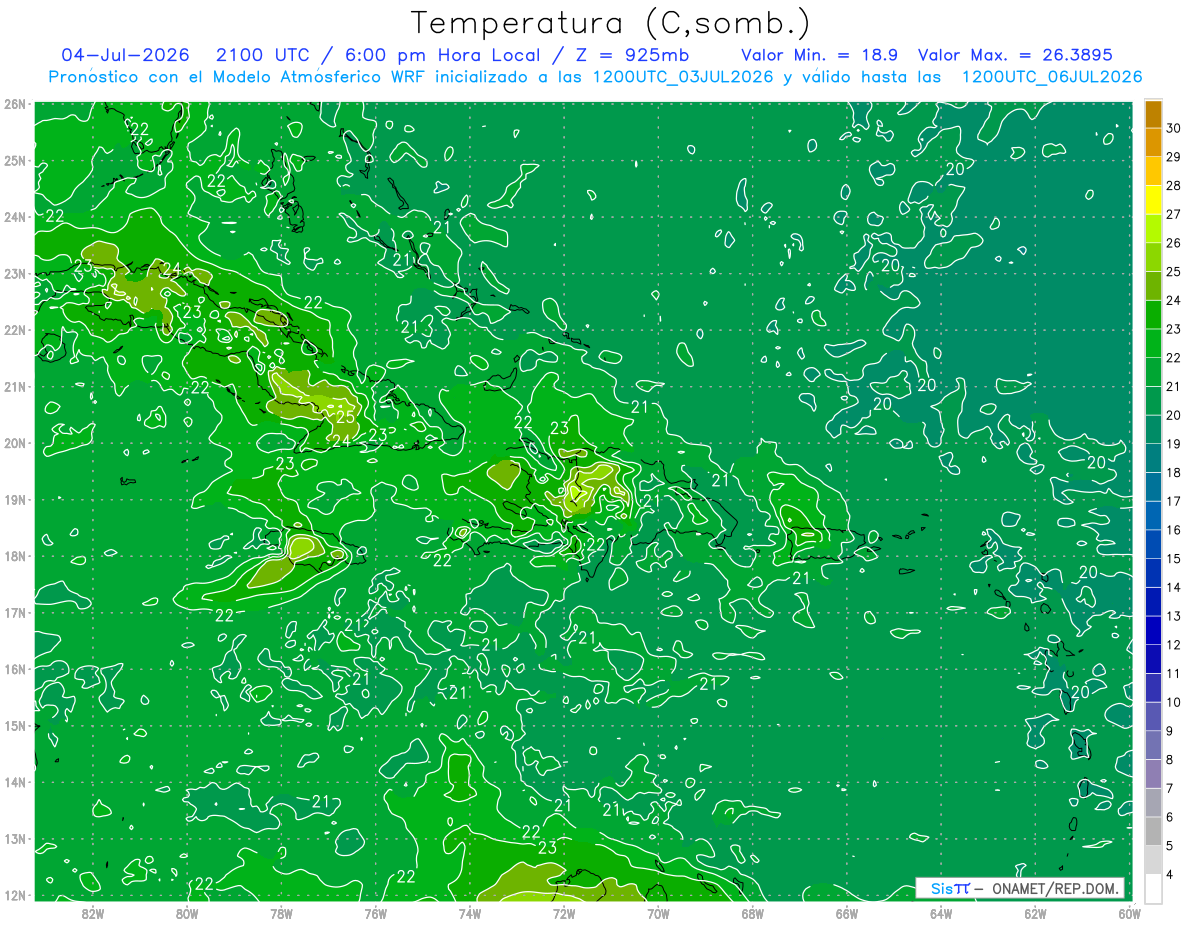Click the 'SisPi – ONAMET/REP.DOM.' source label
Image resolution: width=1200 pixels, height=927 pixels.
tap(1020, 888)
